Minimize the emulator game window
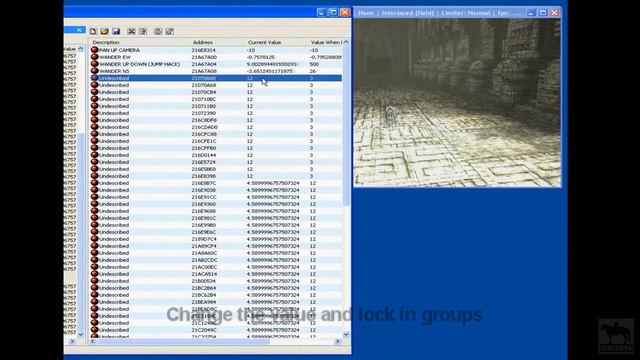The height and width of the screenshot is (360, 640). tap(531, 13)
